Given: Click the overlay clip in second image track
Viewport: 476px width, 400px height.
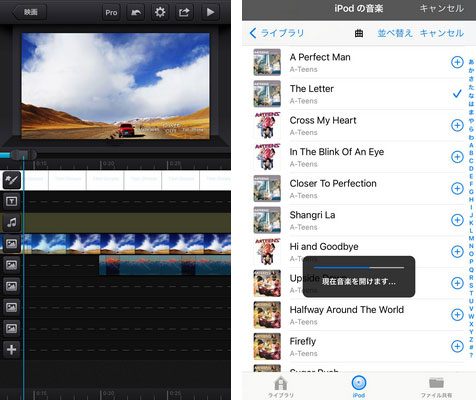Looking at the screenshot, I should (x=165, y=265).
